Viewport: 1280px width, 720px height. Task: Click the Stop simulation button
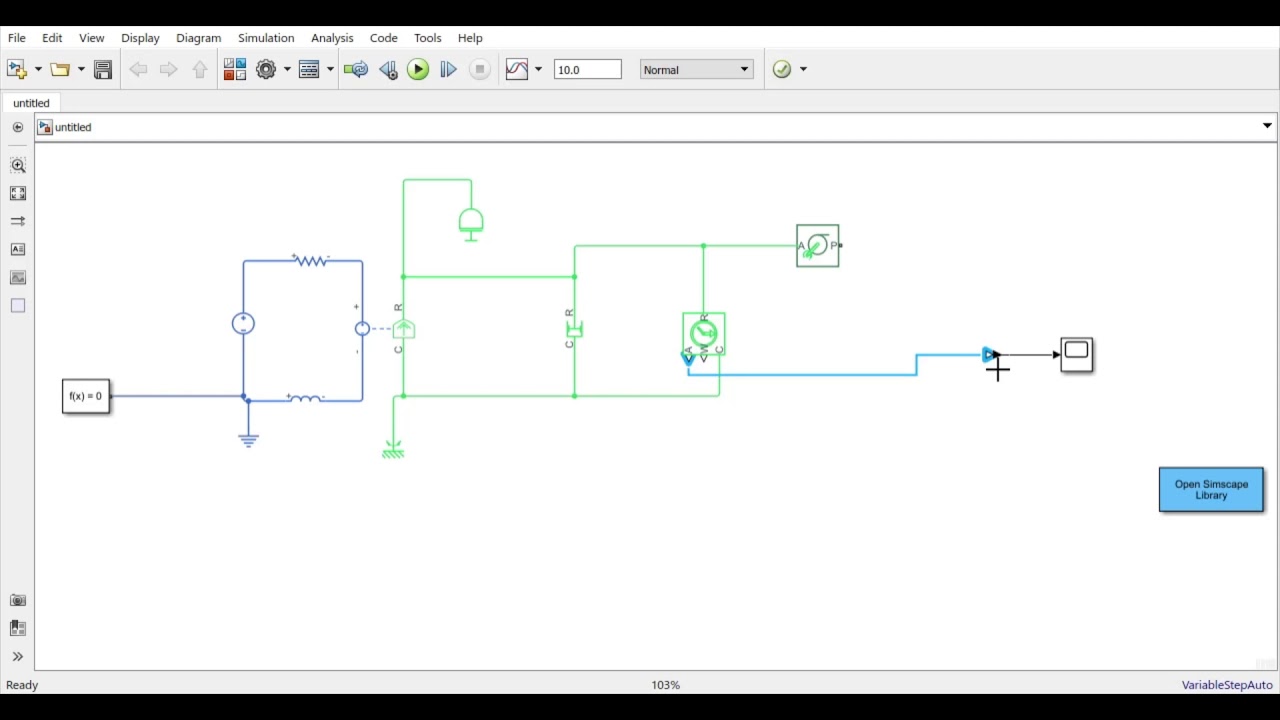point(480,69)
